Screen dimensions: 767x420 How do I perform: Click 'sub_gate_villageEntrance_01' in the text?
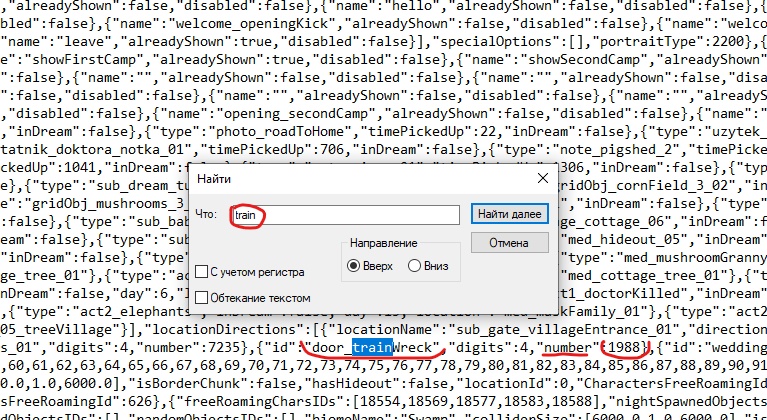click(x=564, y=330)
